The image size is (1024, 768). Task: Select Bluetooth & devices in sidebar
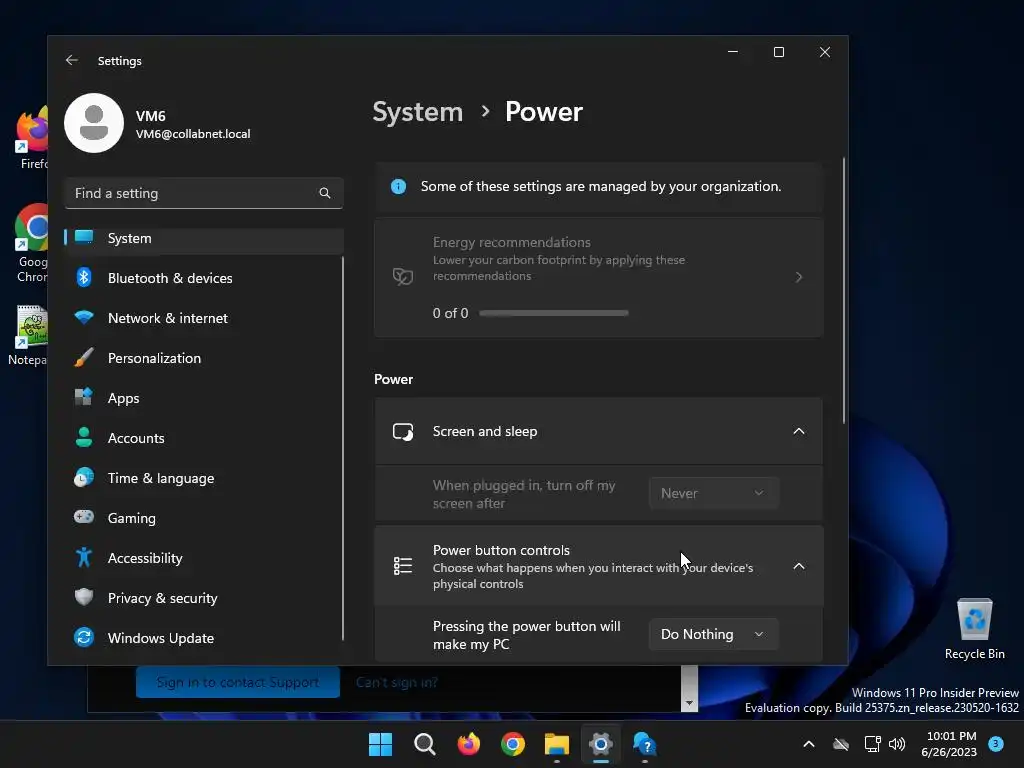pyautogui.click(x=204, y=278)
